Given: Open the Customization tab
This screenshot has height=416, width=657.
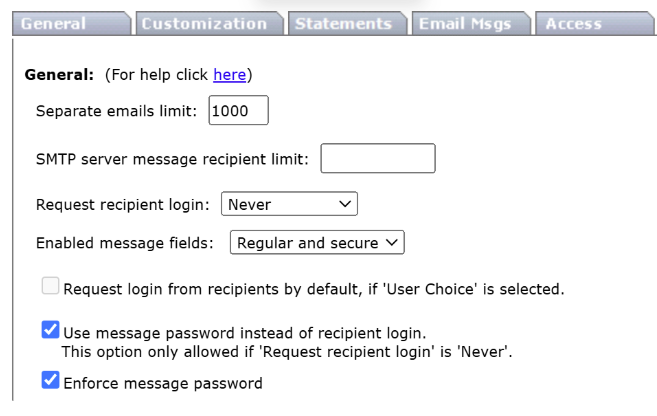Looking at the screenshot, I should point(205,24).
